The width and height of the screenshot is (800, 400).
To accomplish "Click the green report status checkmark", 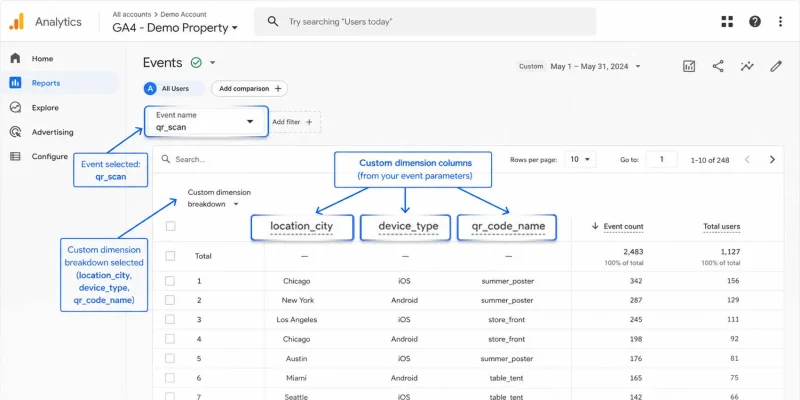I will pos(196,63).
